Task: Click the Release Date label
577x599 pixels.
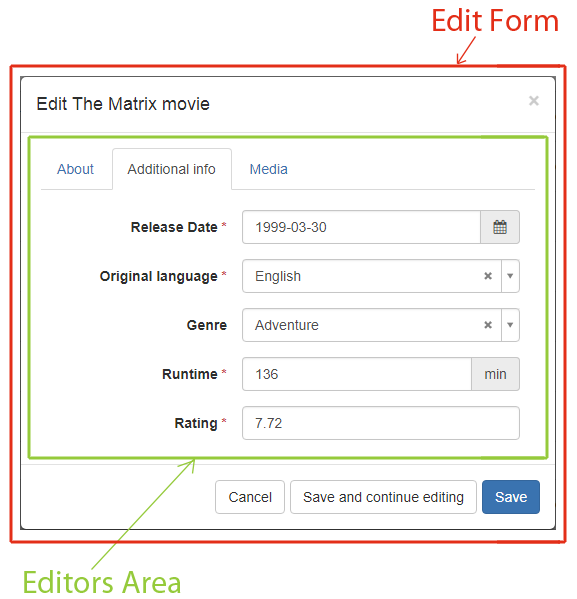Action: pyautogui.click(x=174, y=227)
